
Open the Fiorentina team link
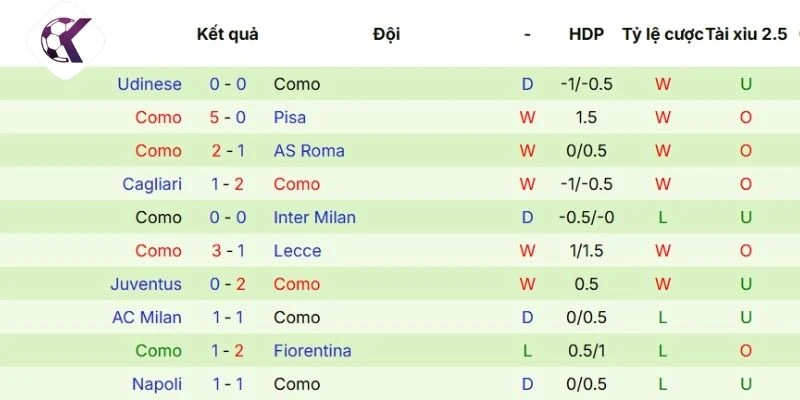(312, 351)
